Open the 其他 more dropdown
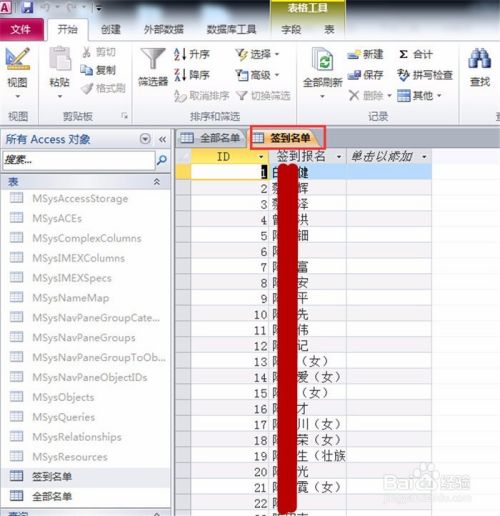This screenshot has width=500, height=516. coord(419,96)
